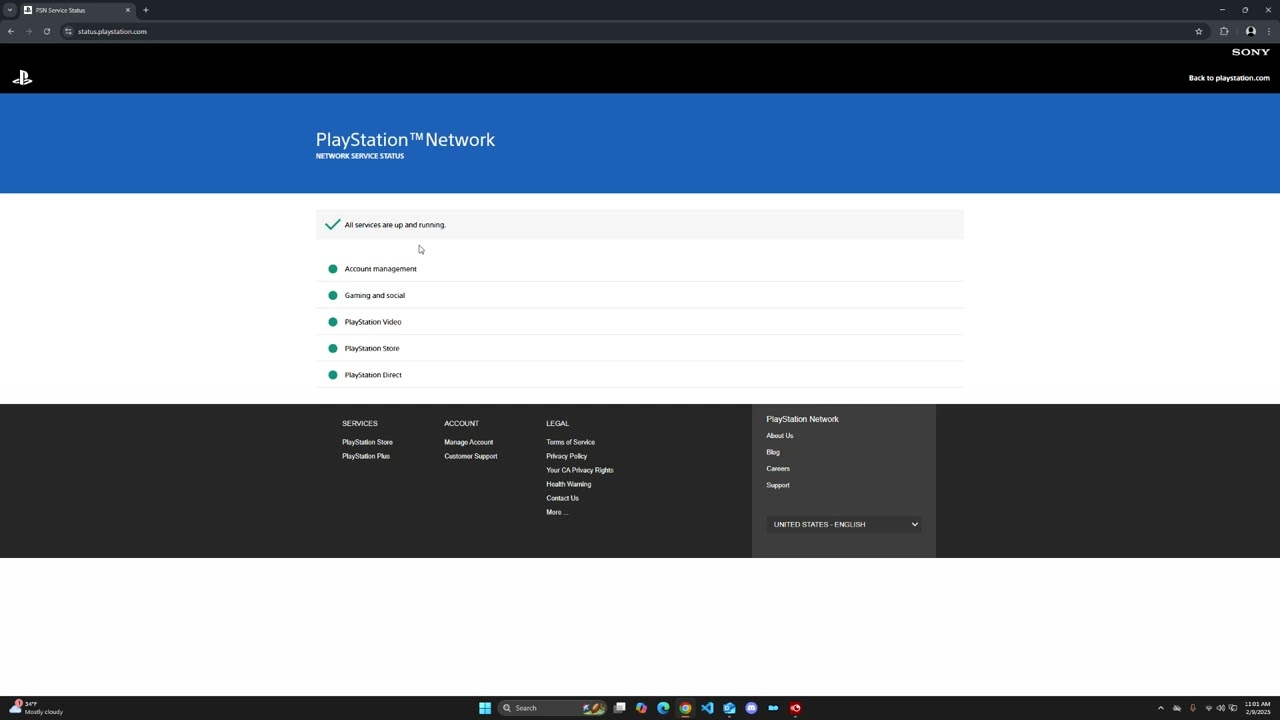Go back to playstation.com
This screenshot has width=1280, height=720.
(x=1229, y=78)
